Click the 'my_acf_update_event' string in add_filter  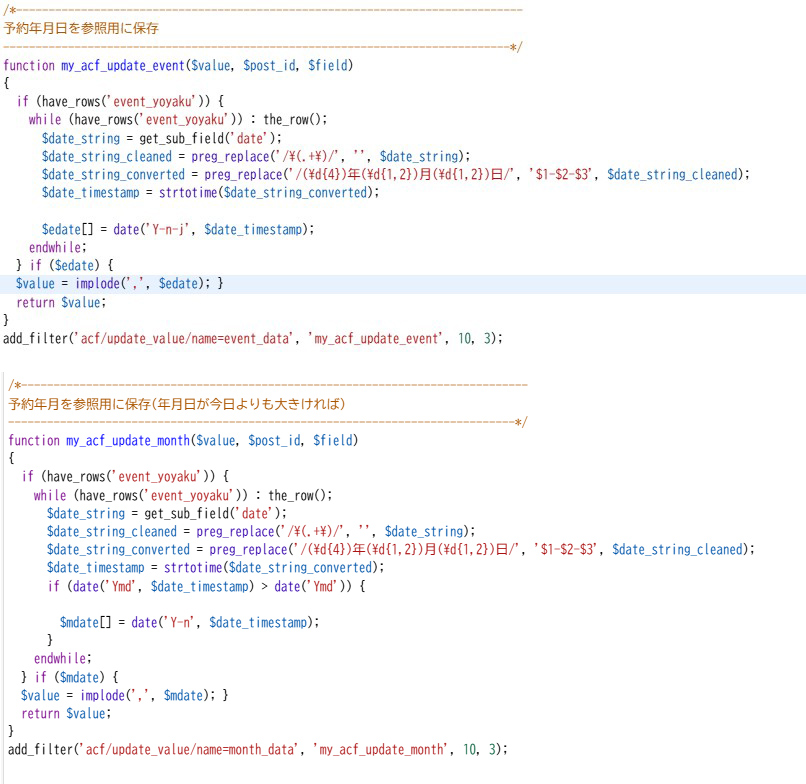coord(375,338)
